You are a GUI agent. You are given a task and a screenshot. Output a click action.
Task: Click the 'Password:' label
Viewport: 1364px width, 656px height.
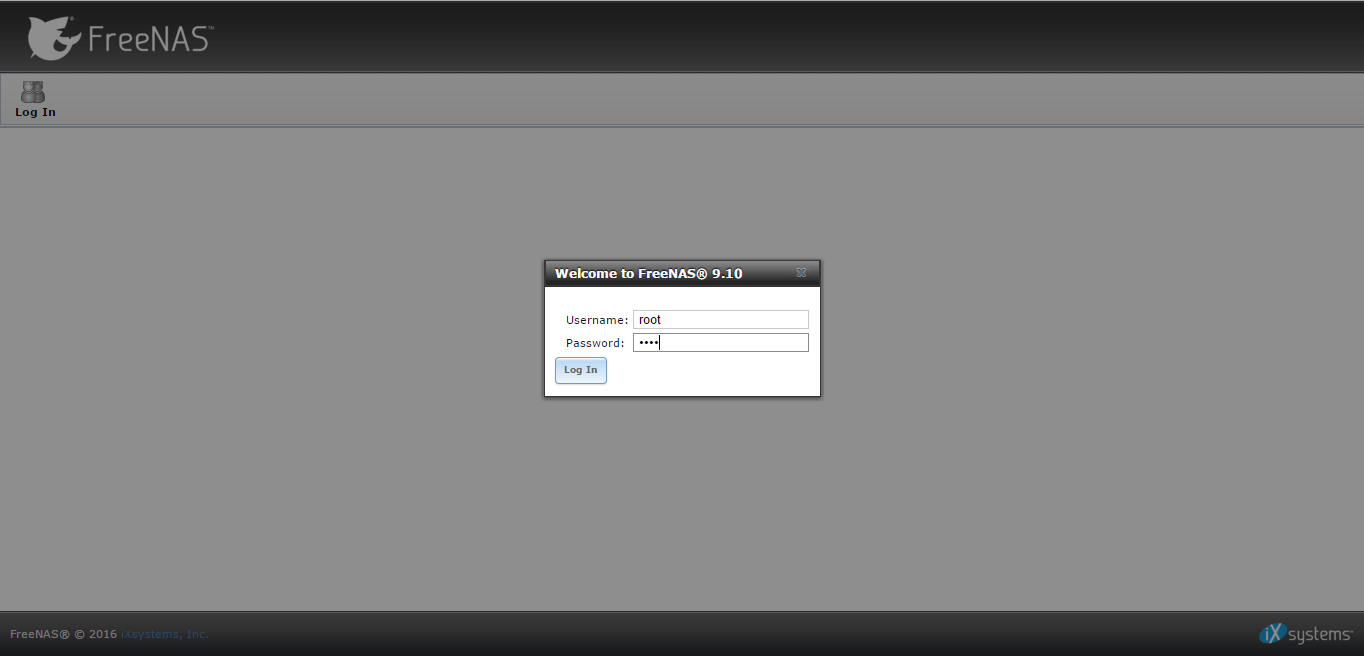(x=595, y=343)
